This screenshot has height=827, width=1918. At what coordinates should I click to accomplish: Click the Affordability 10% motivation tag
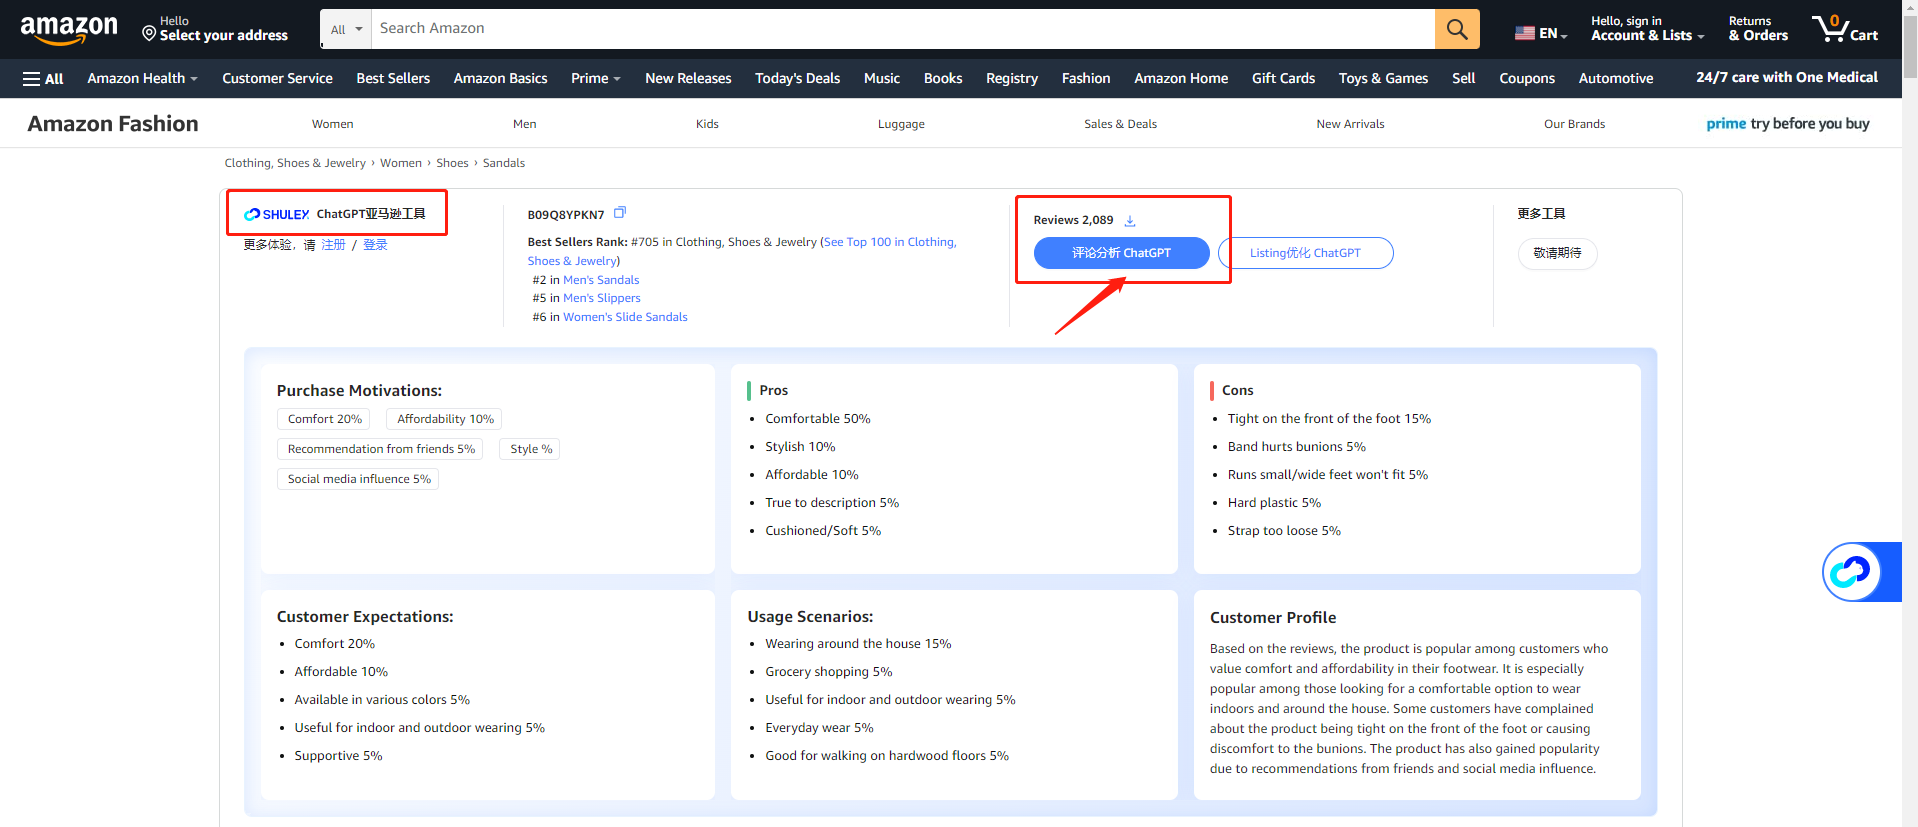tap(445, 419)
